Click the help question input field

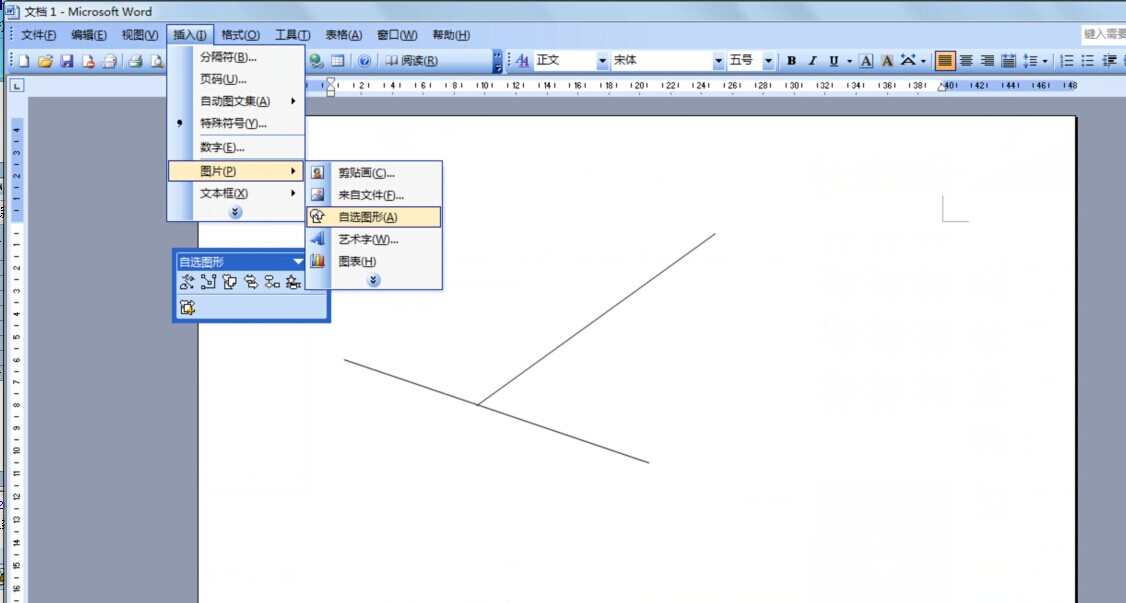[x=1103, y=34]
